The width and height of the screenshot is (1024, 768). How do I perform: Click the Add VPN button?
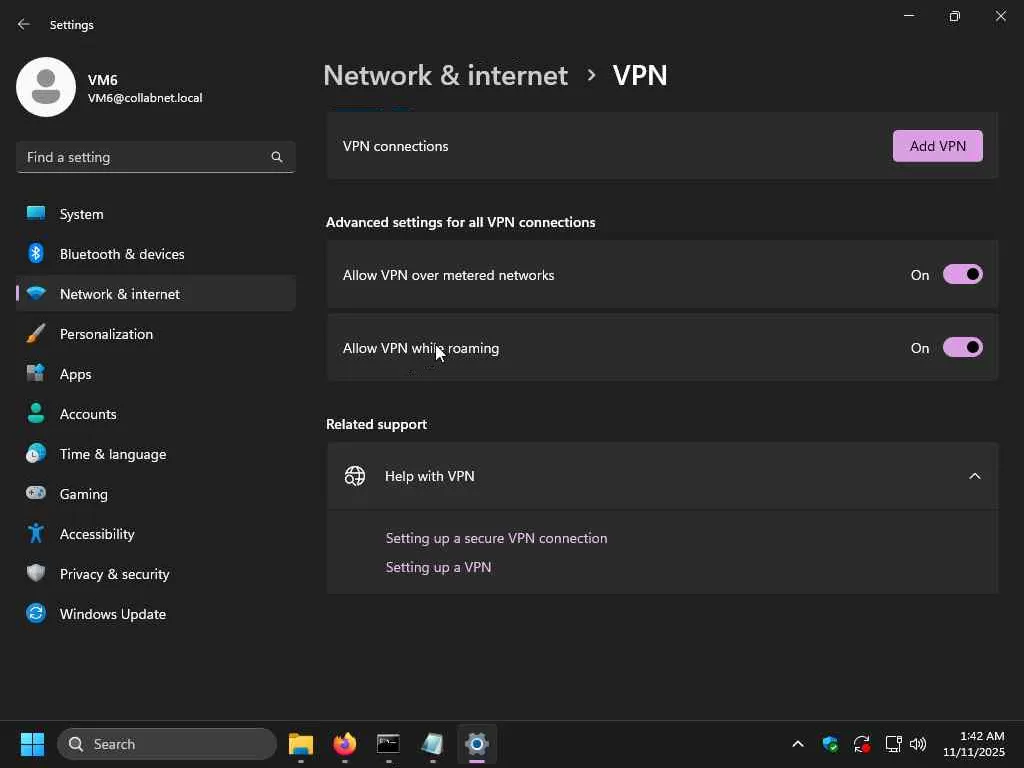click(937, 146)
